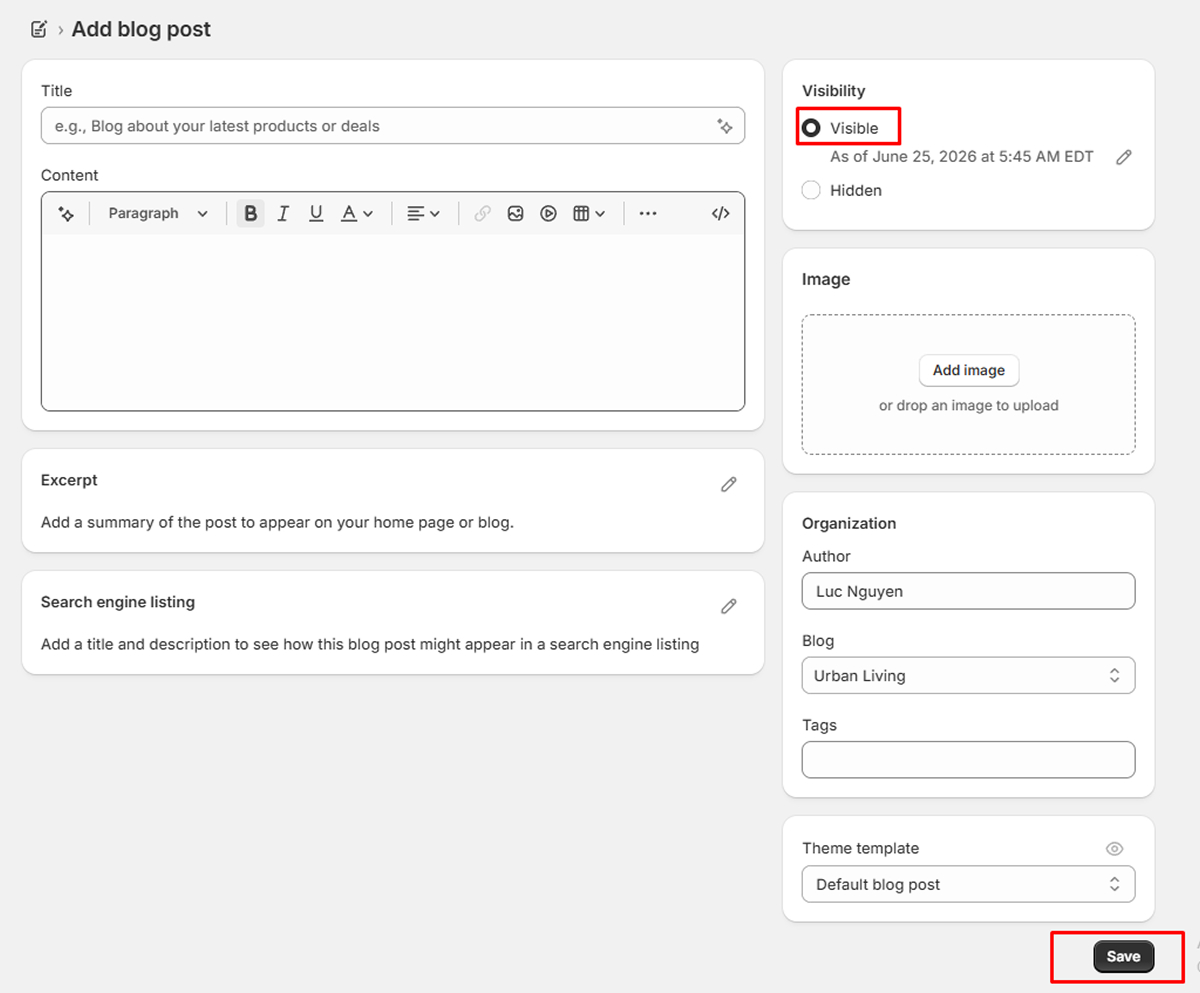The image size is (1200, 993).
Task: Click the blog posts breadcrumb icon
Action: [39, 29]
